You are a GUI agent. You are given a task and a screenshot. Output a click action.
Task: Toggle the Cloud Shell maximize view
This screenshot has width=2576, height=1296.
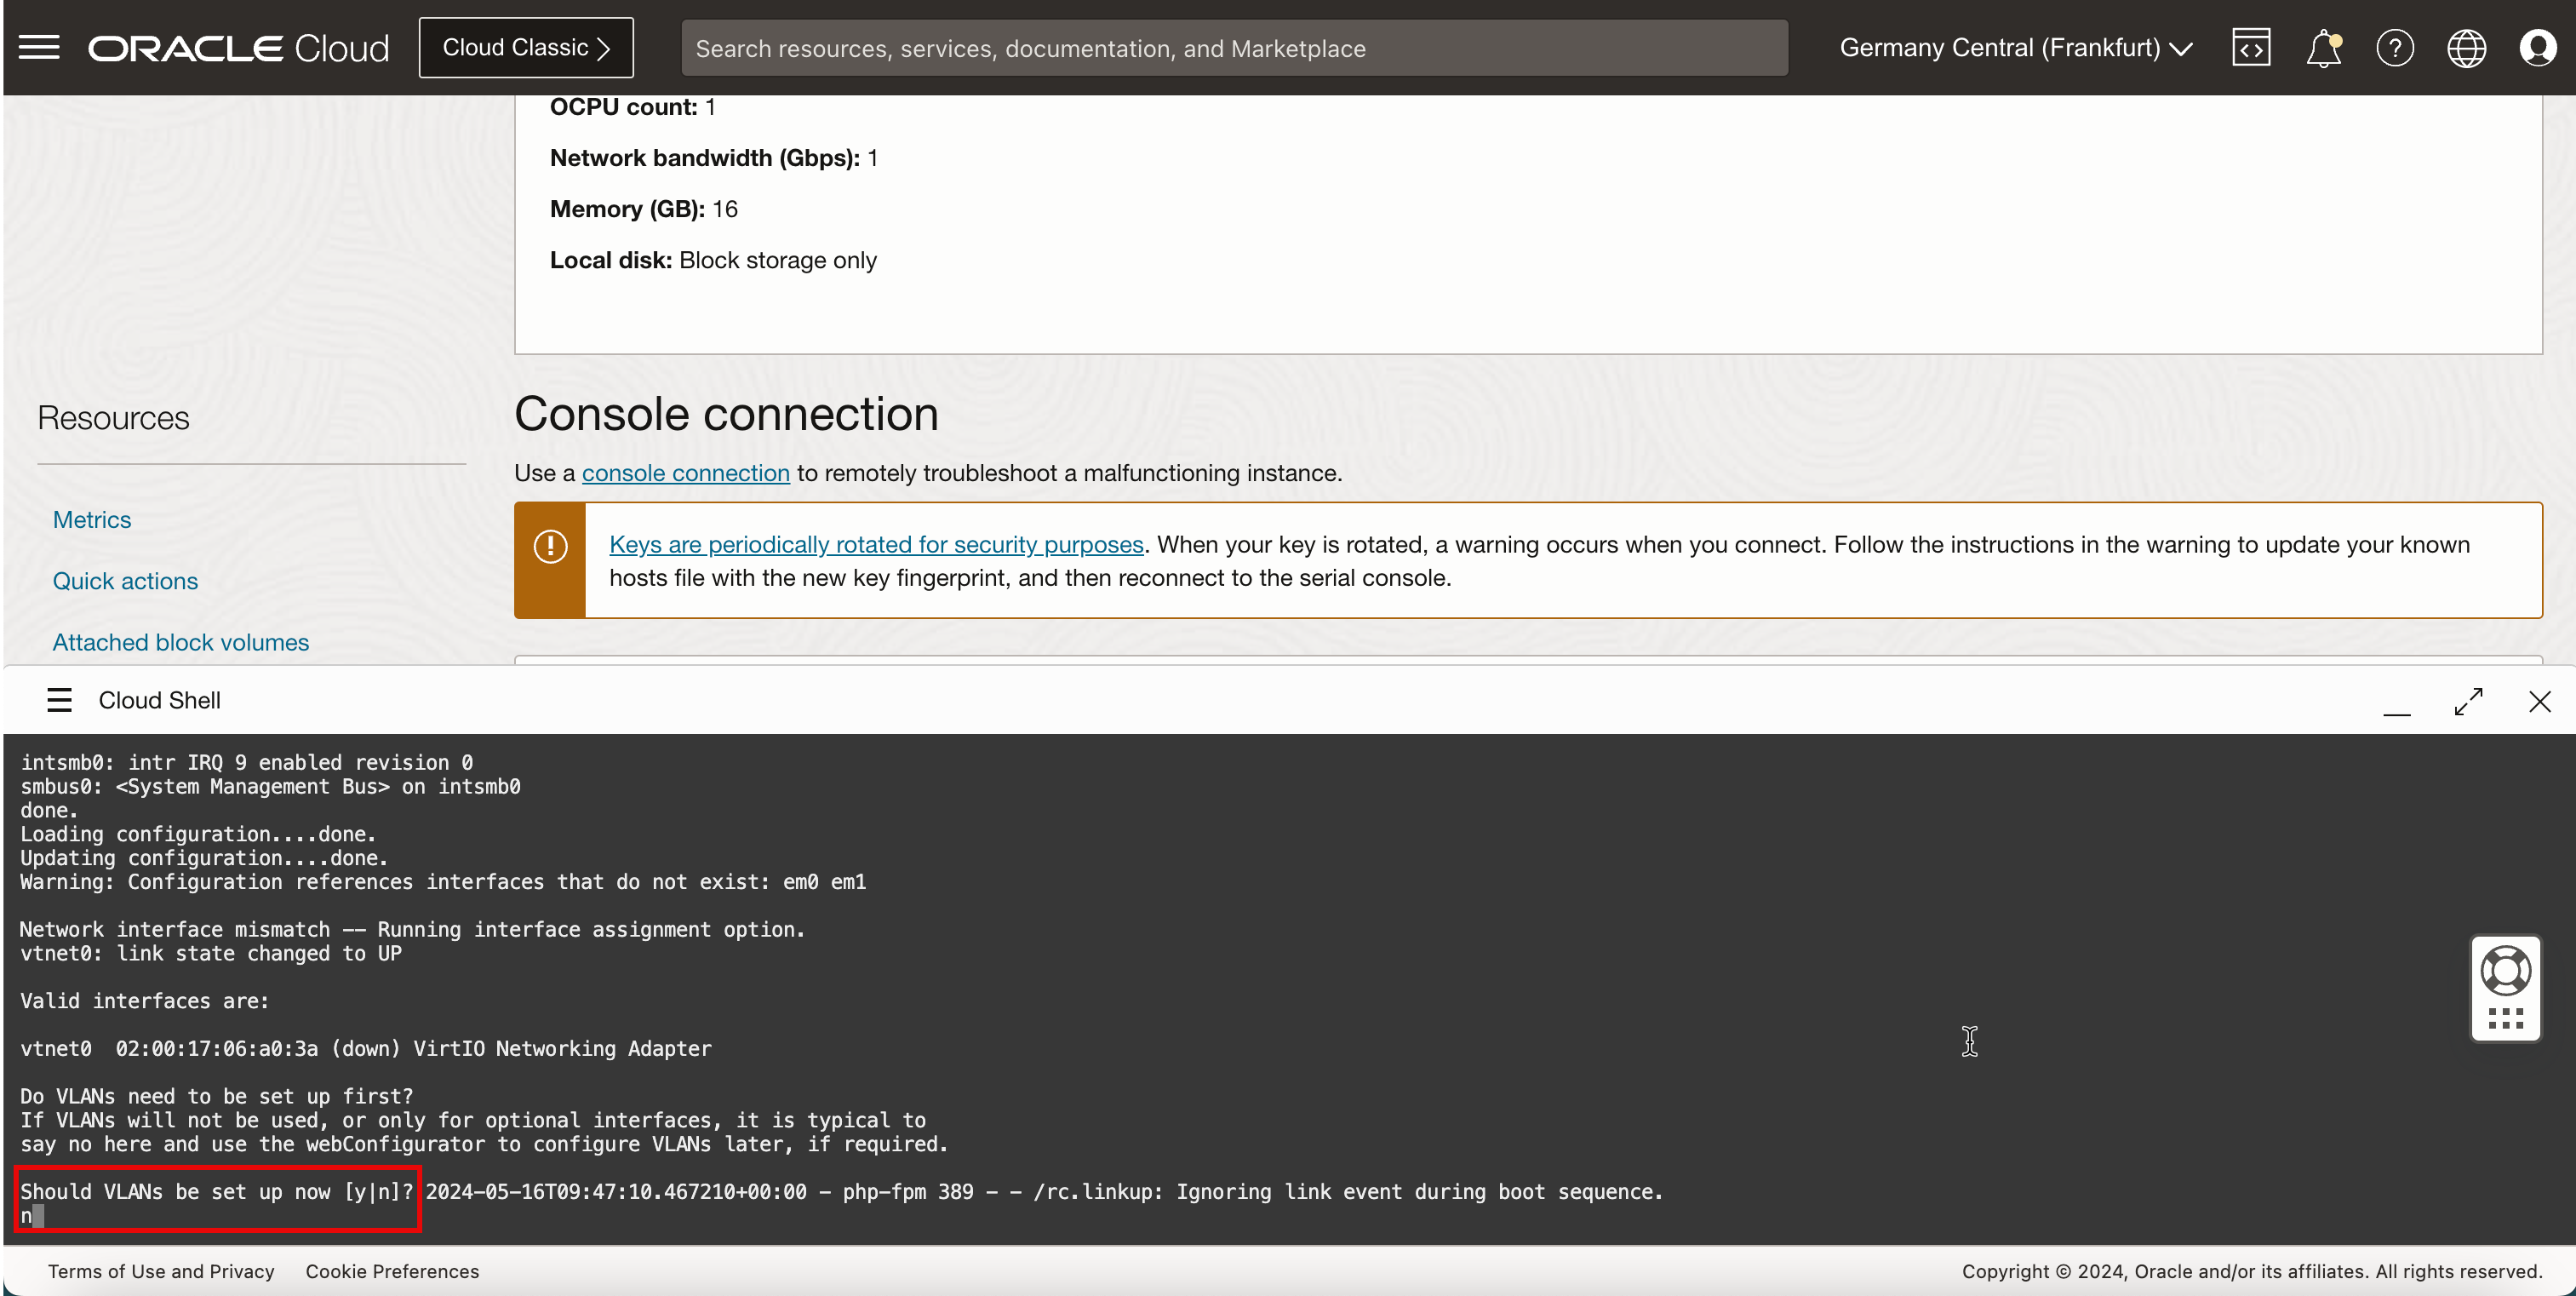point(2469,699)
